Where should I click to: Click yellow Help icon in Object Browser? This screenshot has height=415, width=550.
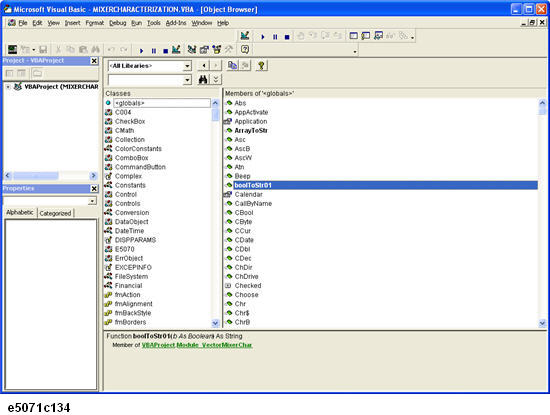261,65
